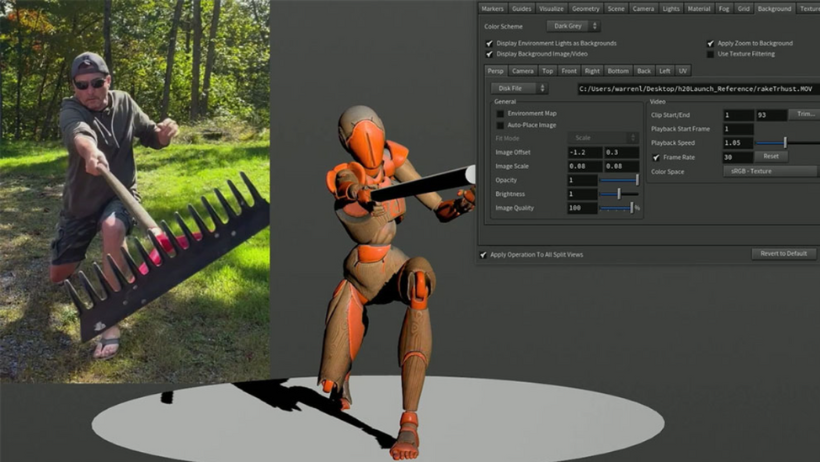Click the Trim button
820x462 pixels.
[805, 115]
